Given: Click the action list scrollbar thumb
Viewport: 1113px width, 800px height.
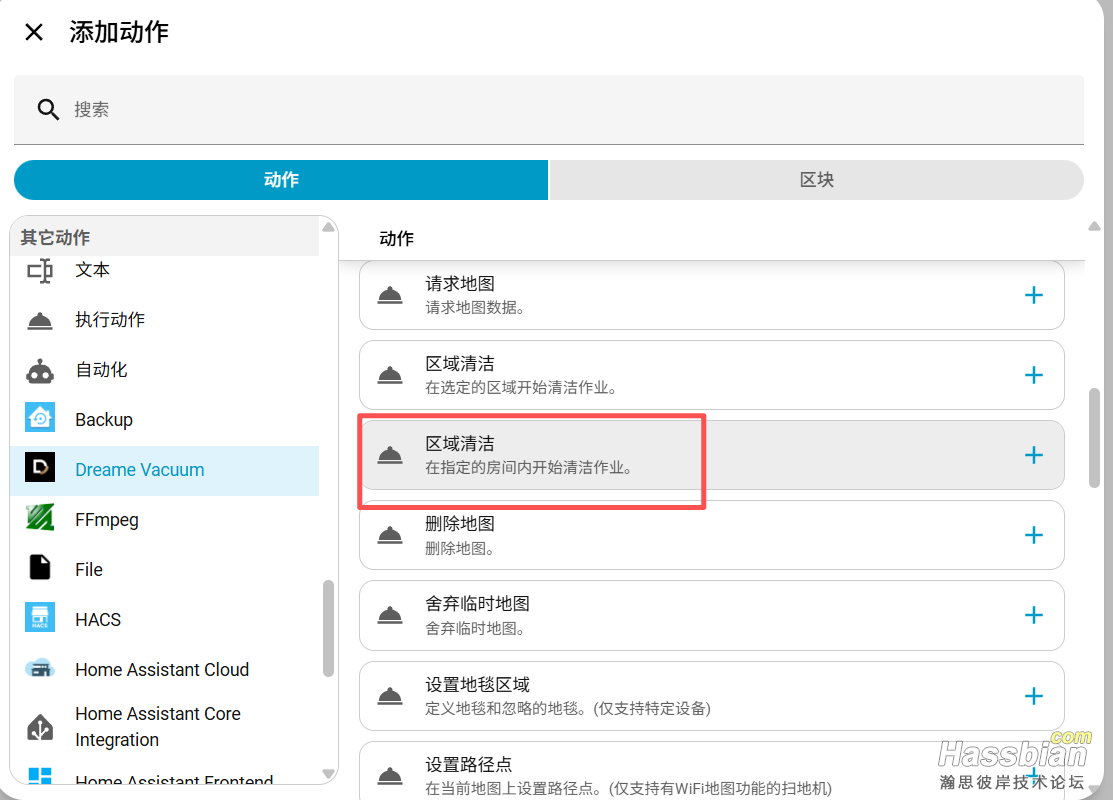Looking at the screenshot, I should [x=1094, y=437].
